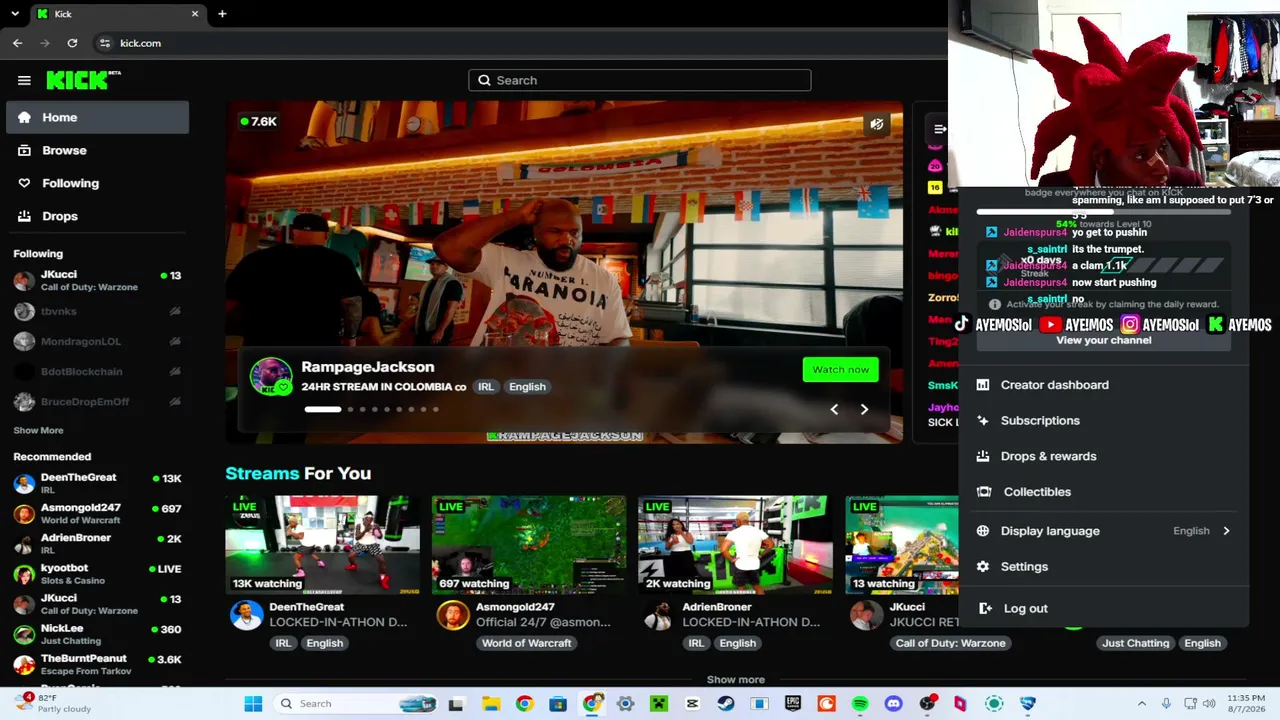The height and width of the screenshot is (720, 1280).
Task: Open DeenTheGreat in Recommended list
Action: (x=97, y=483)
